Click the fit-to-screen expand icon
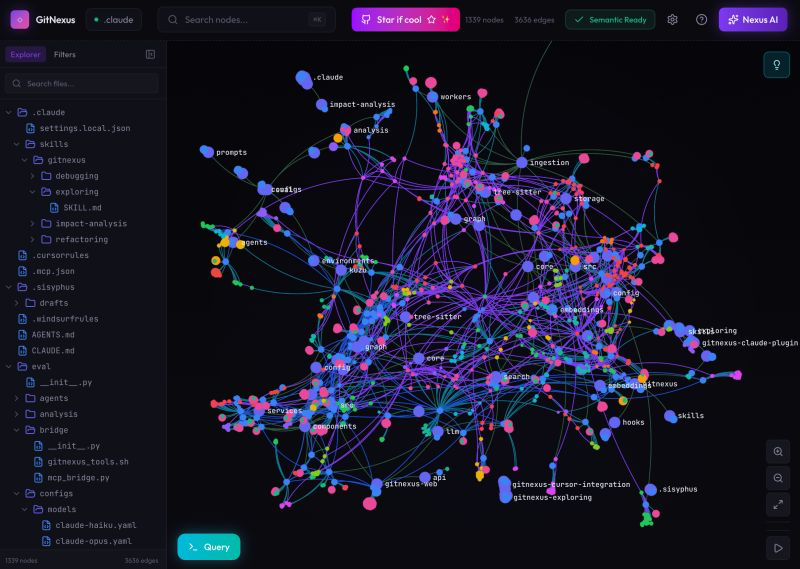 (x=776, y=505)
